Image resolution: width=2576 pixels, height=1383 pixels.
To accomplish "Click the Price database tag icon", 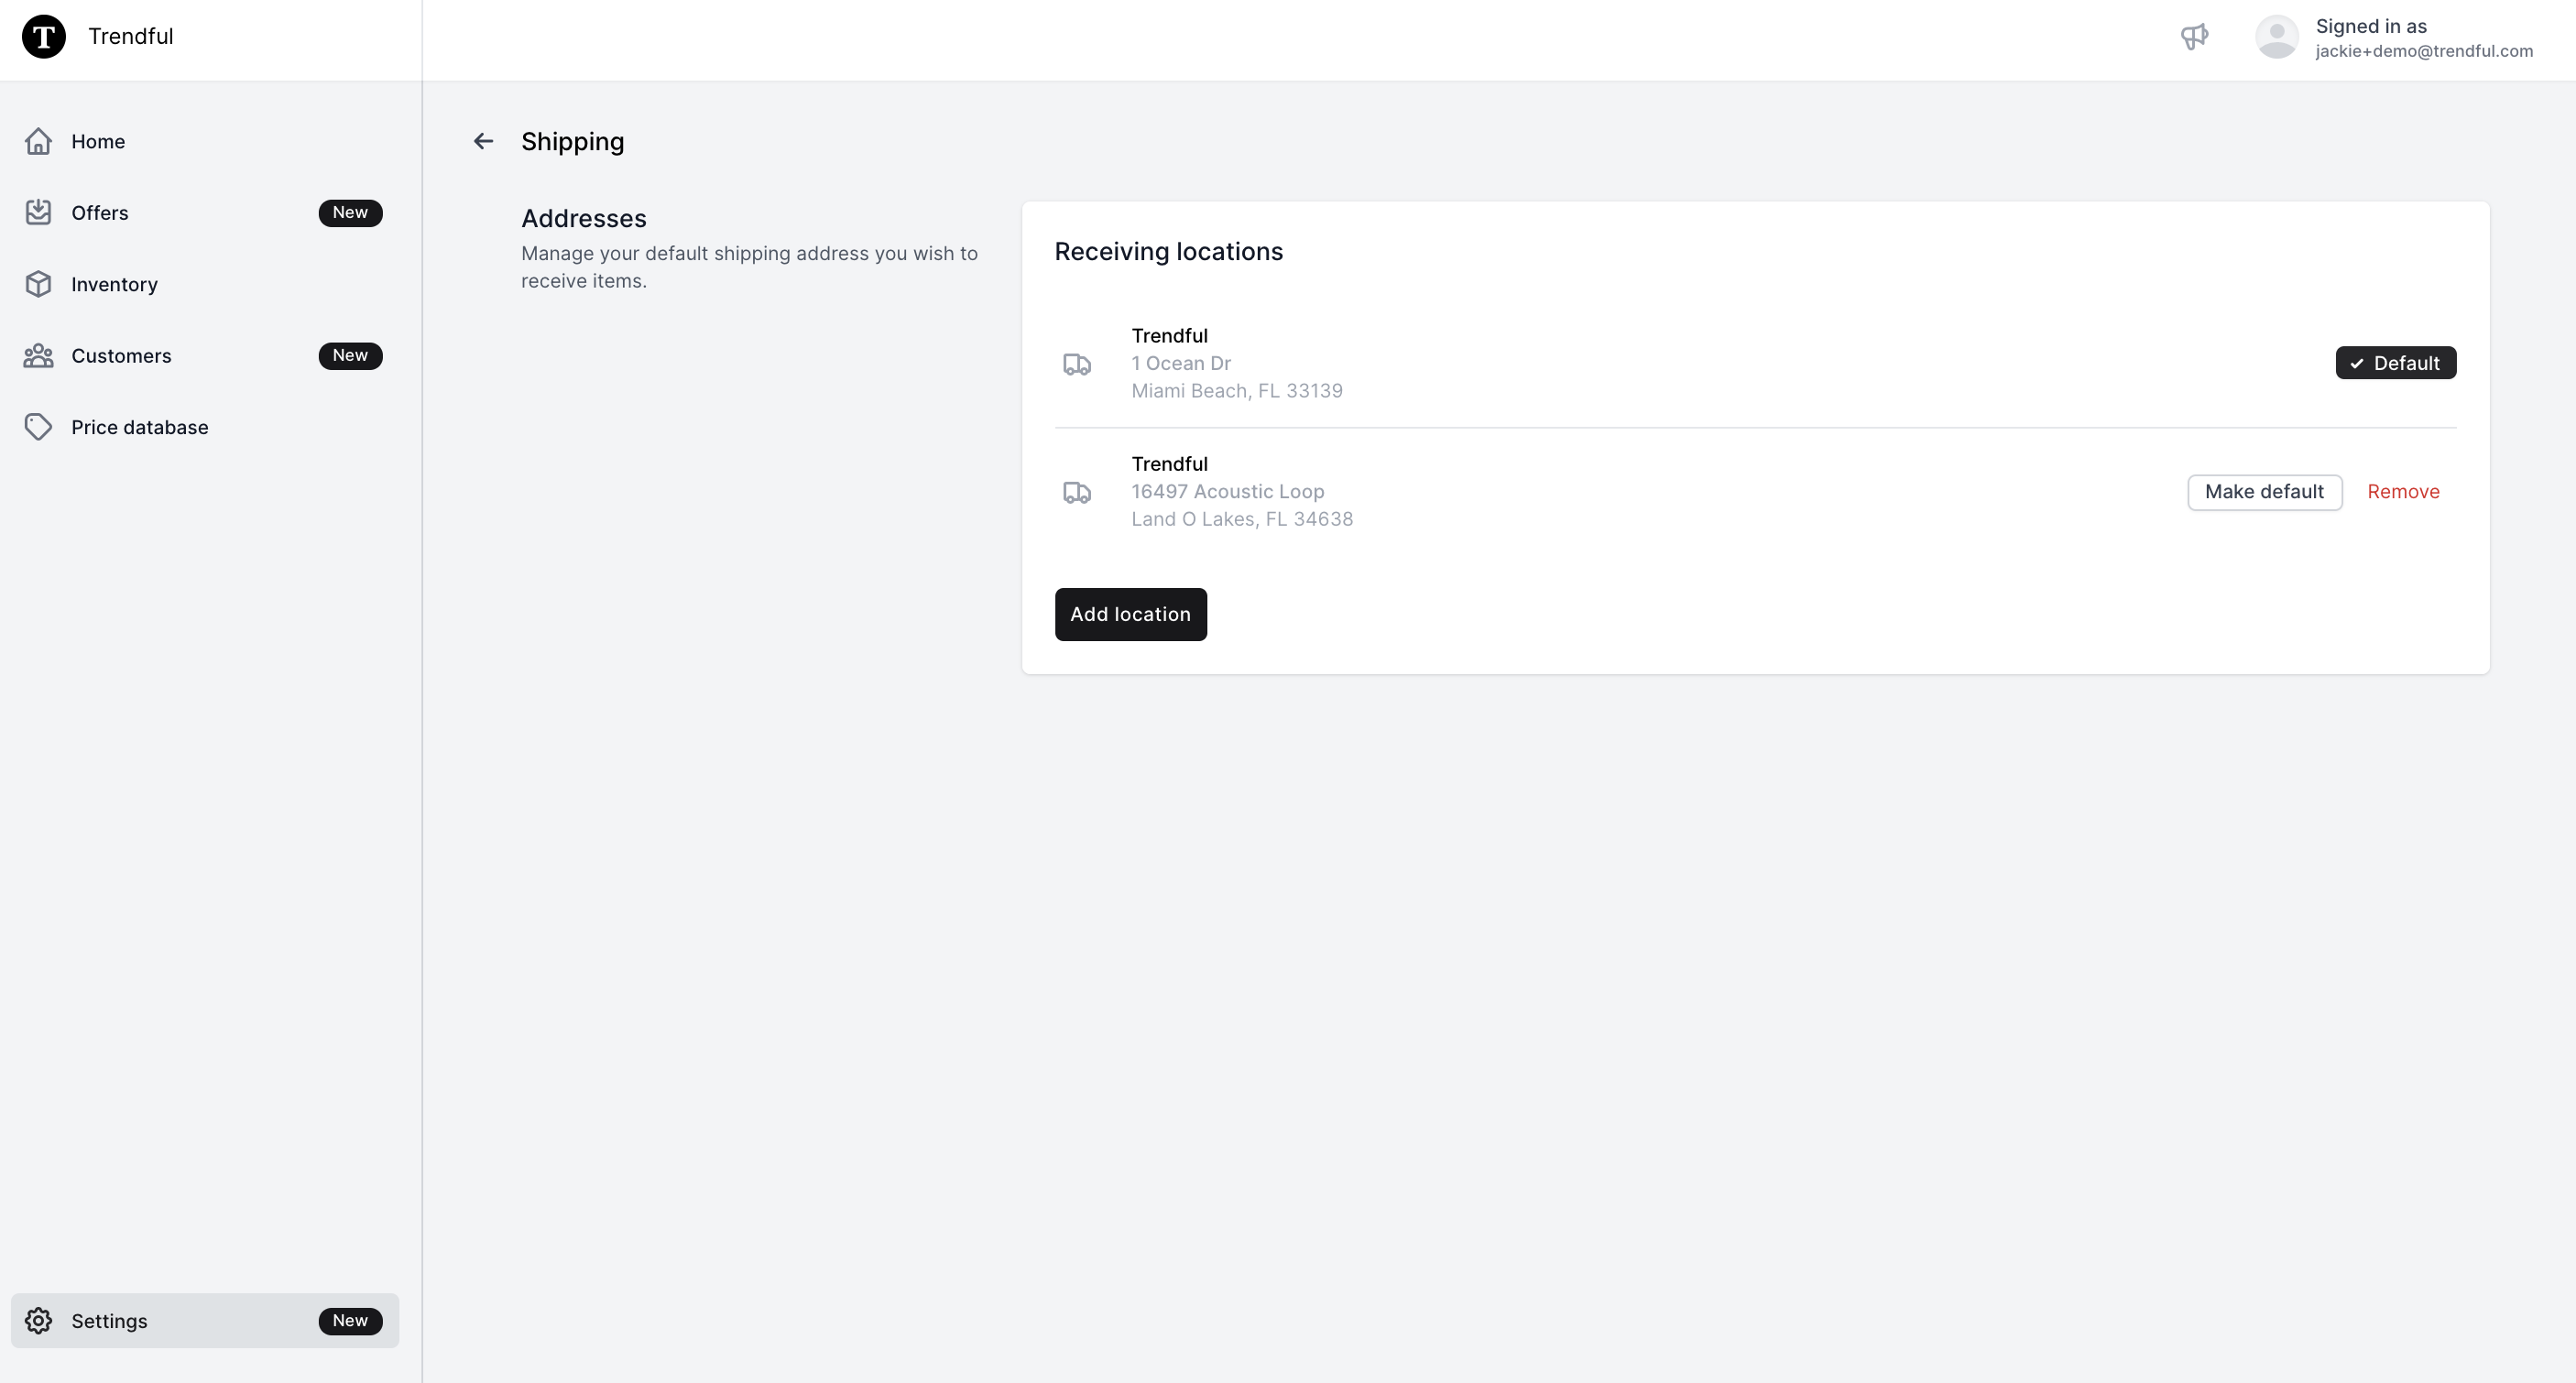I will (38, 427).
